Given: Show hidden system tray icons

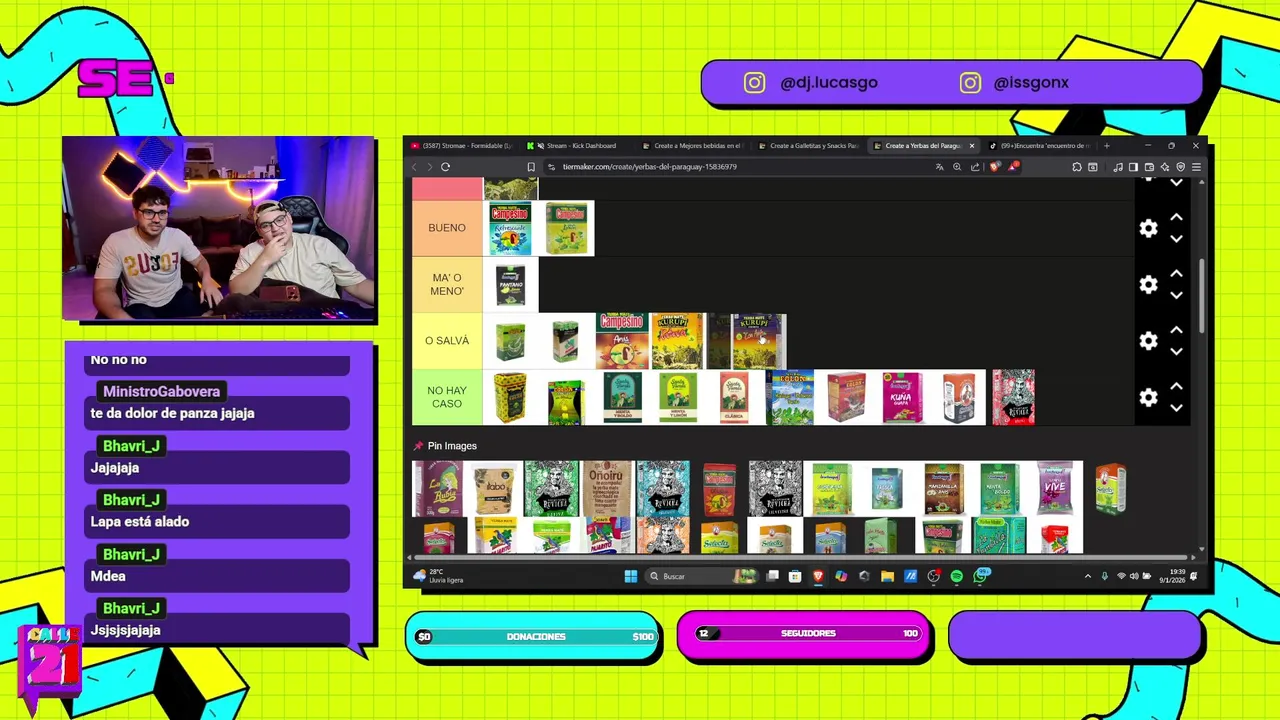Looking at the screenshot, I should [x=1088, y=576].
